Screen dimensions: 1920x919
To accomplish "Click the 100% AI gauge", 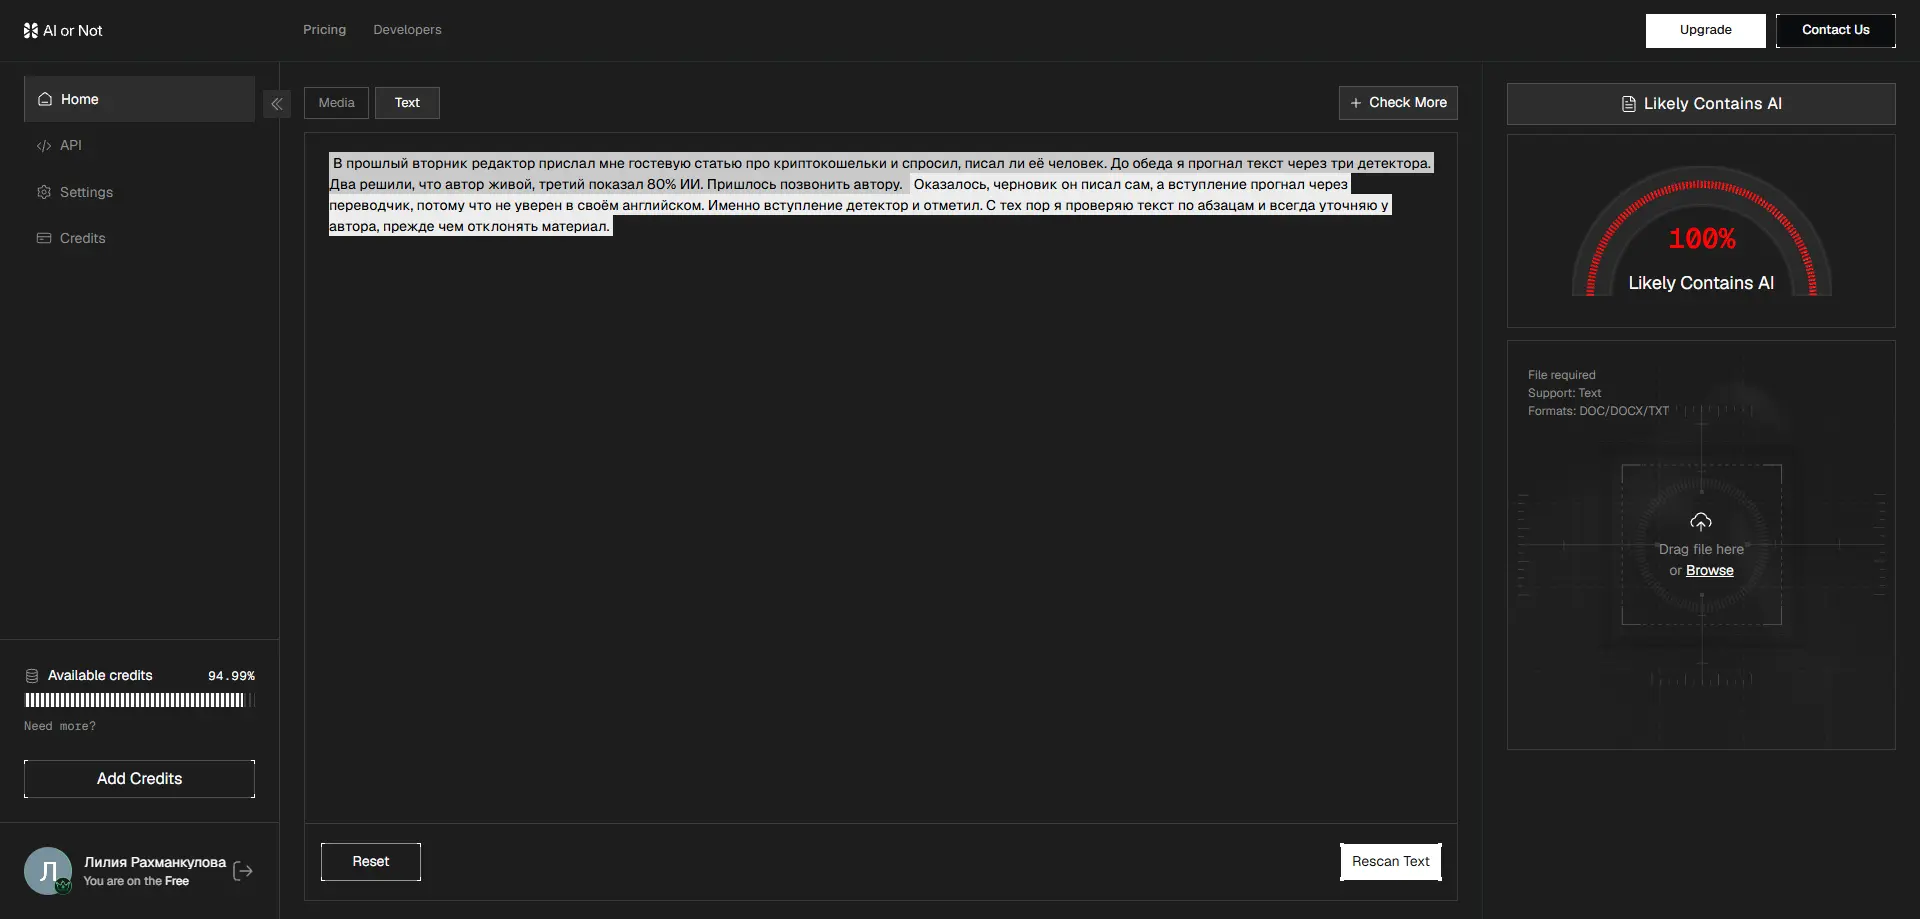I will tap(1701, 232).
